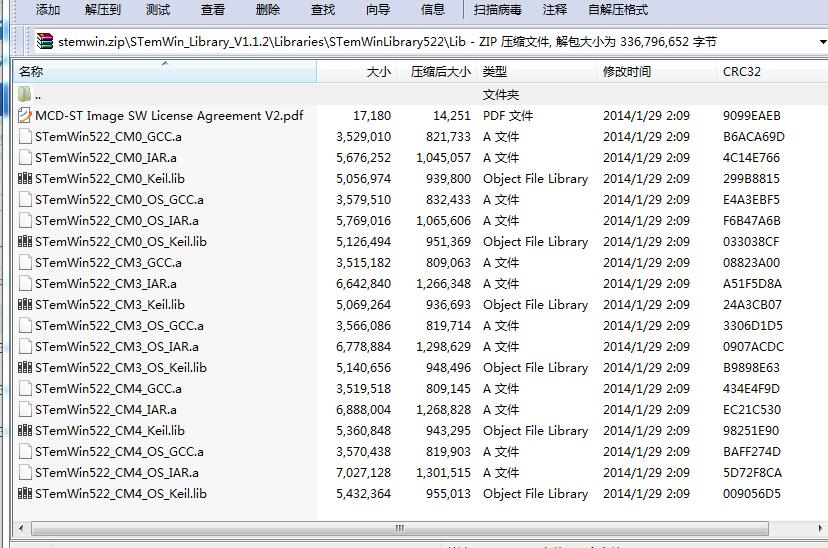Click the horizontal scrollbar right arrow
This screenshot has width=828, height=548.
pos(820,528)
